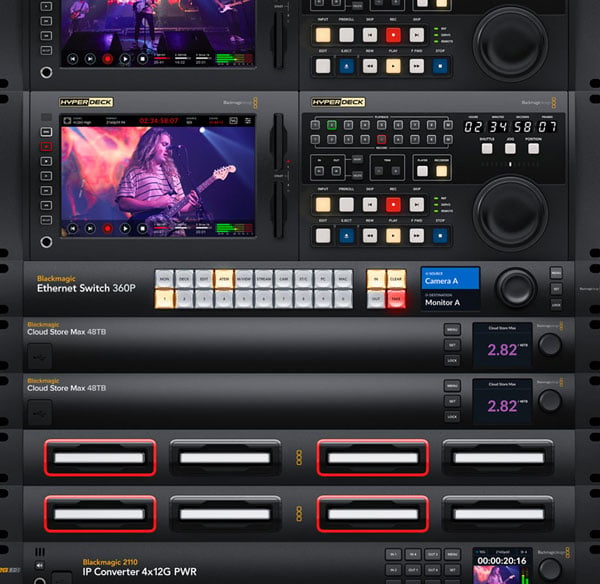Tap skip-forward icon on lower HyperDeck touchscreen
The image size is (600, 584).
coord(90,228)
